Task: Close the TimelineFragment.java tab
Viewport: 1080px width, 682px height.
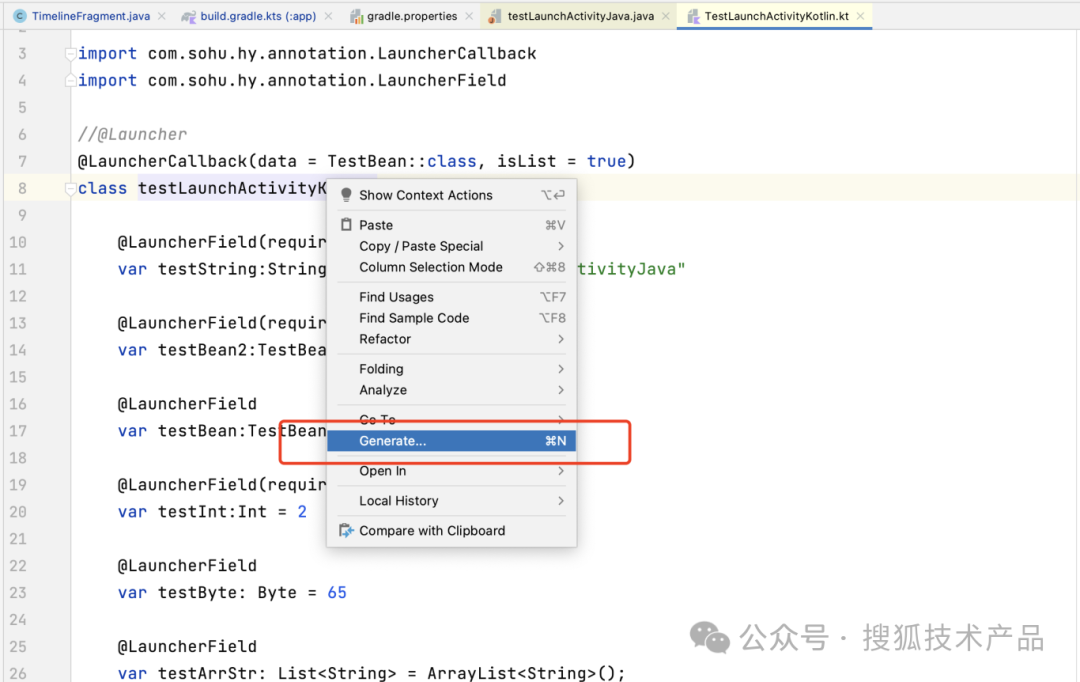Action: tap(162, 16)
